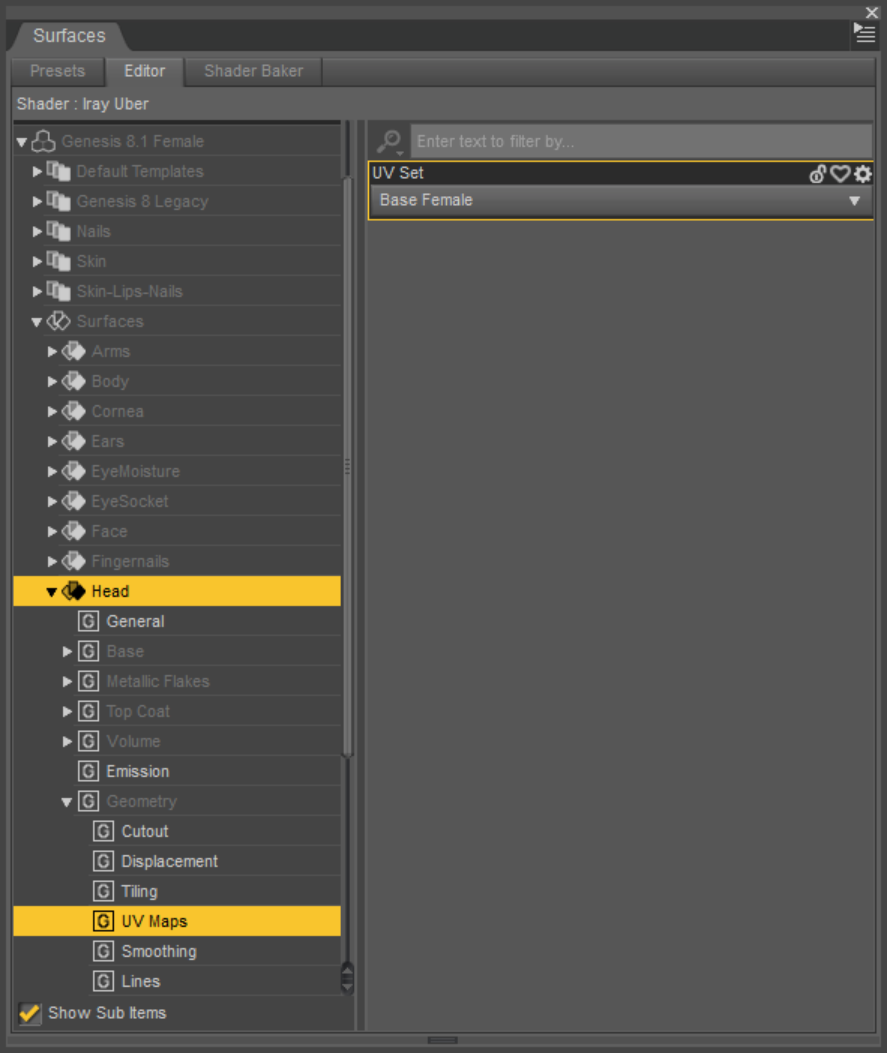Click the Nails template folder icon
Screen dimensions: 887x1053
(x=58, y=232)
